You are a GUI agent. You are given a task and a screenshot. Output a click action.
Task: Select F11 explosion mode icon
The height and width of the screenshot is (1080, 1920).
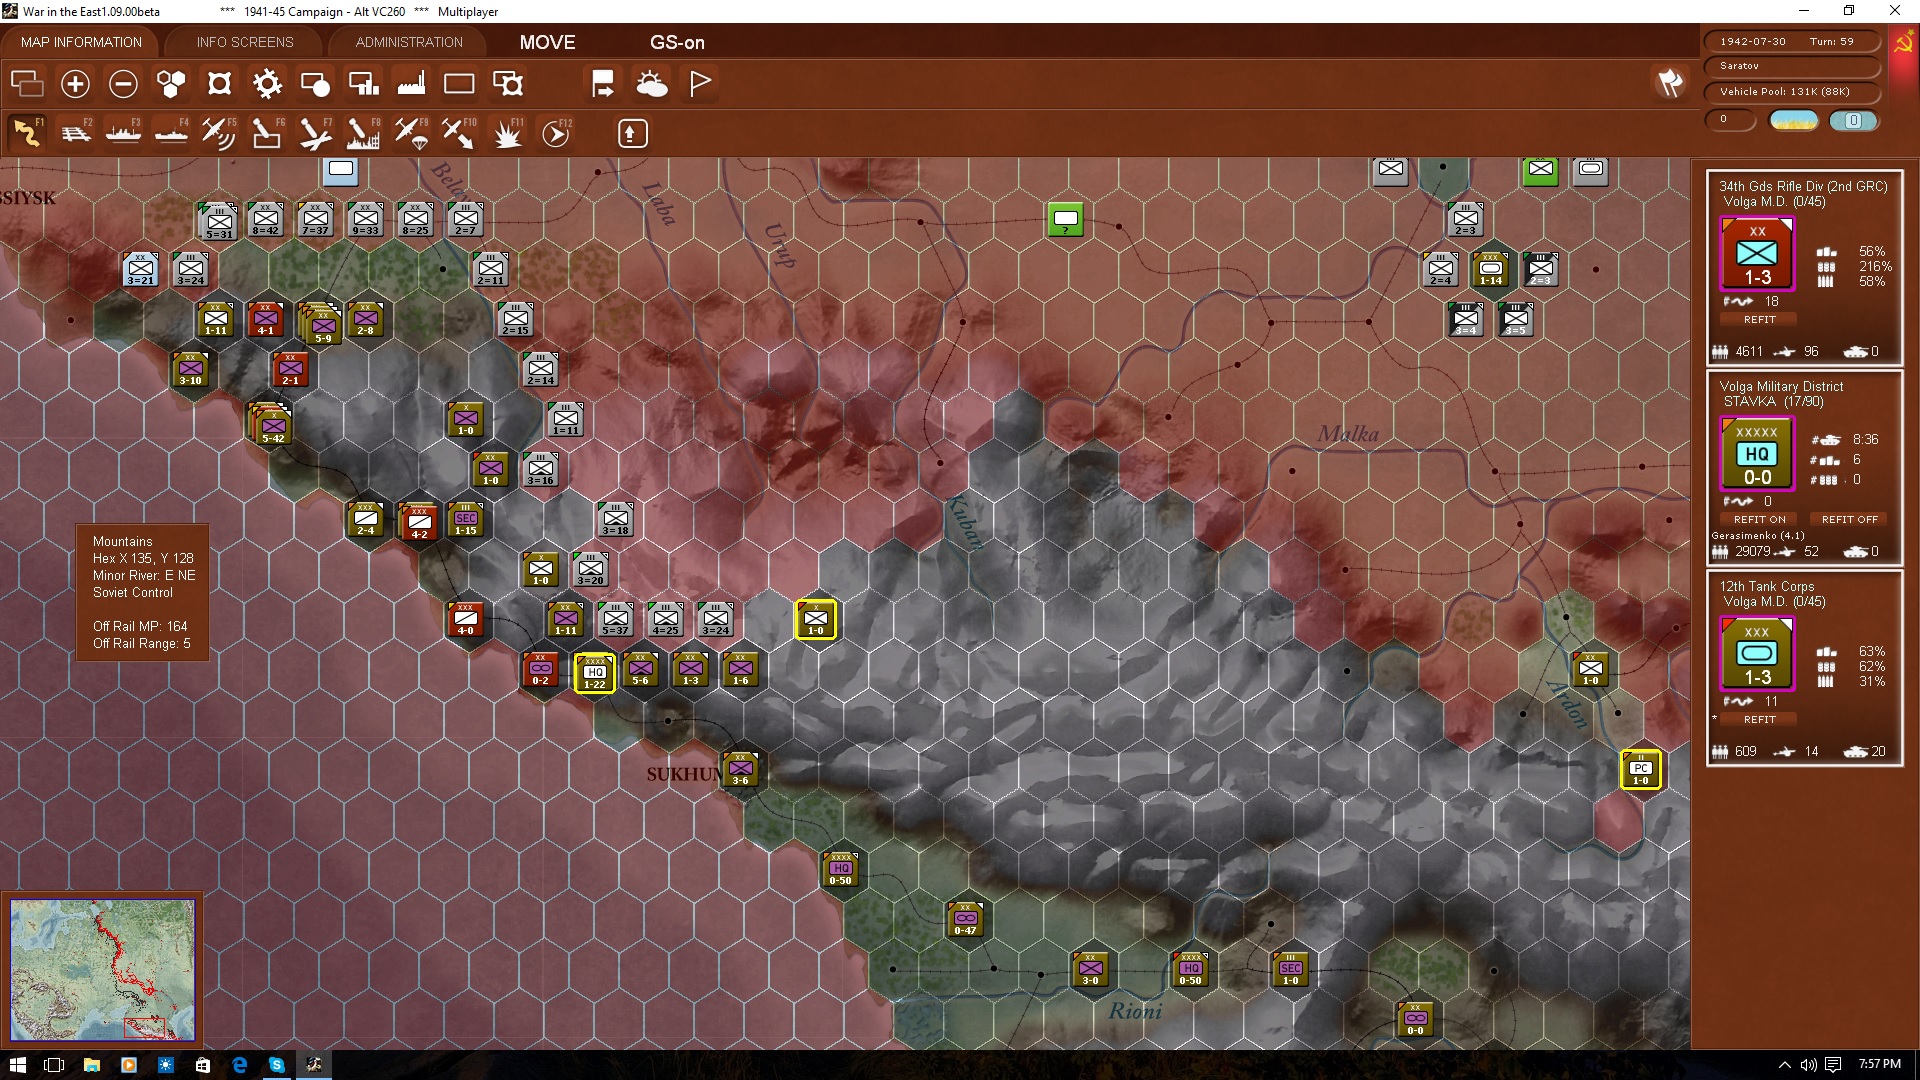click(x=508, y=133)
